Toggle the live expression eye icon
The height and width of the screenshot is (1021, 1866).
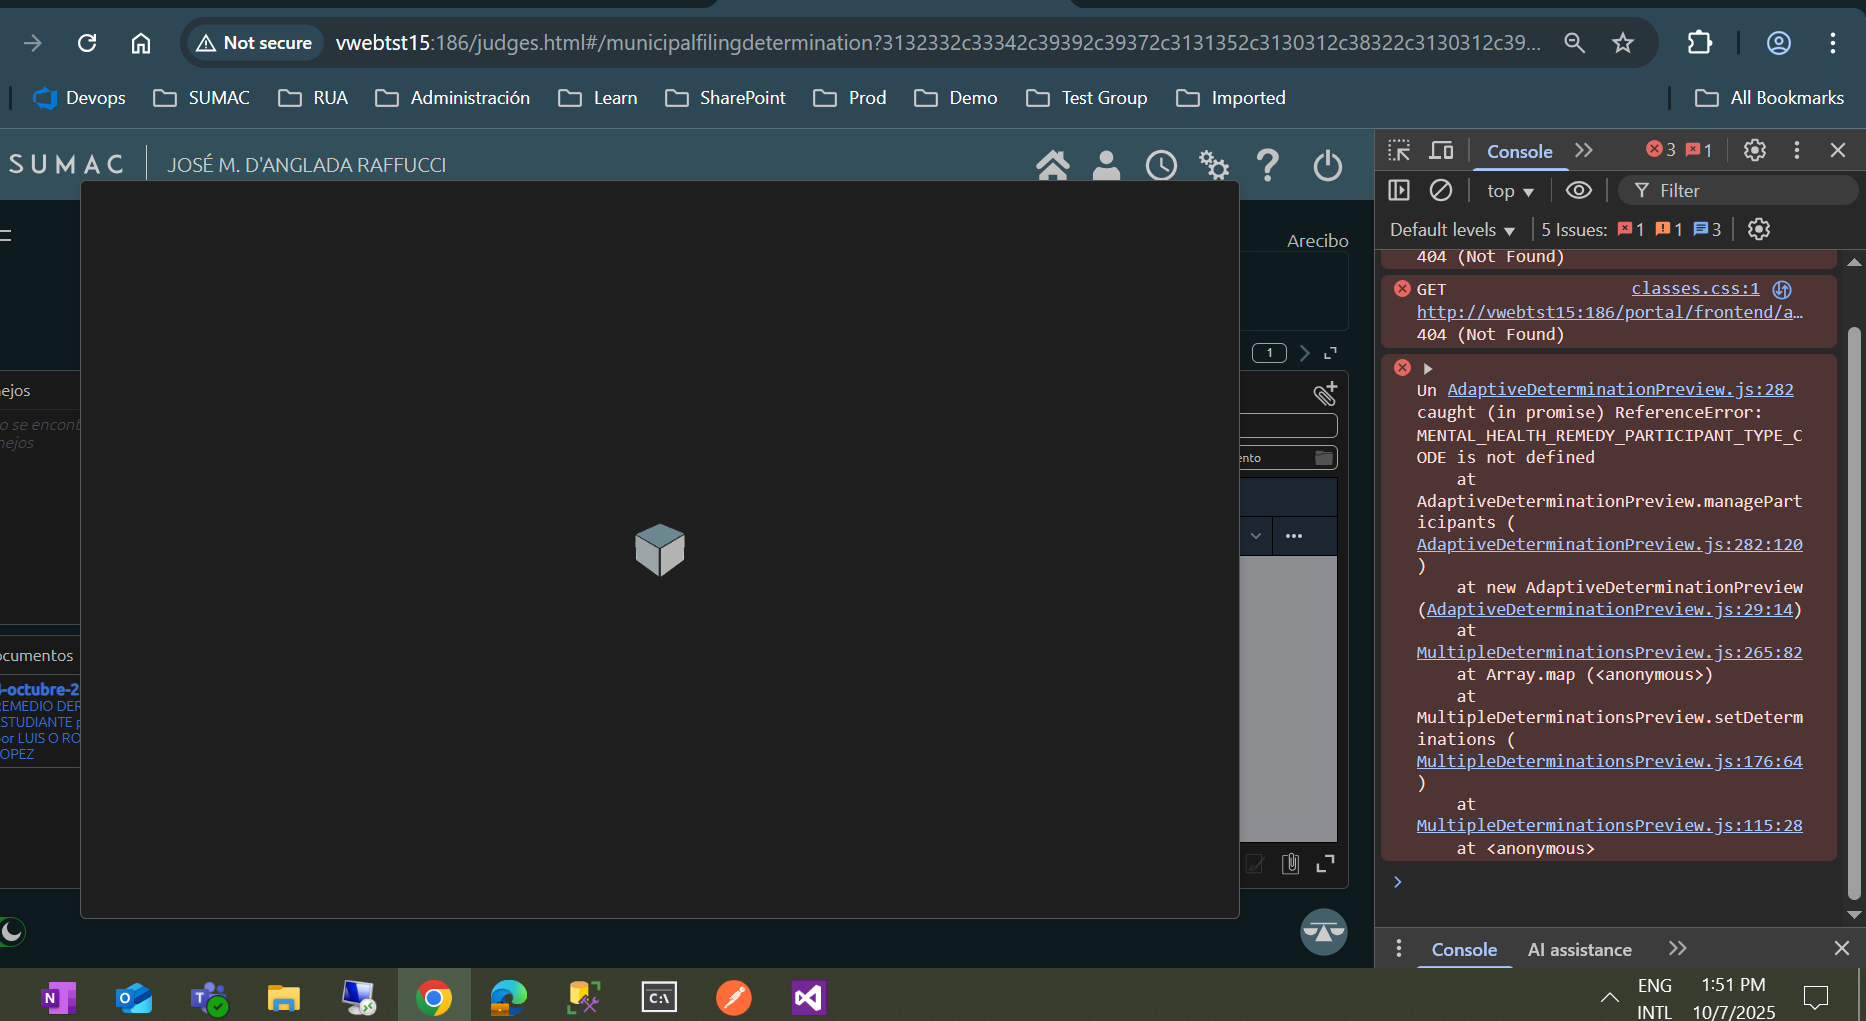[1578, 190]
